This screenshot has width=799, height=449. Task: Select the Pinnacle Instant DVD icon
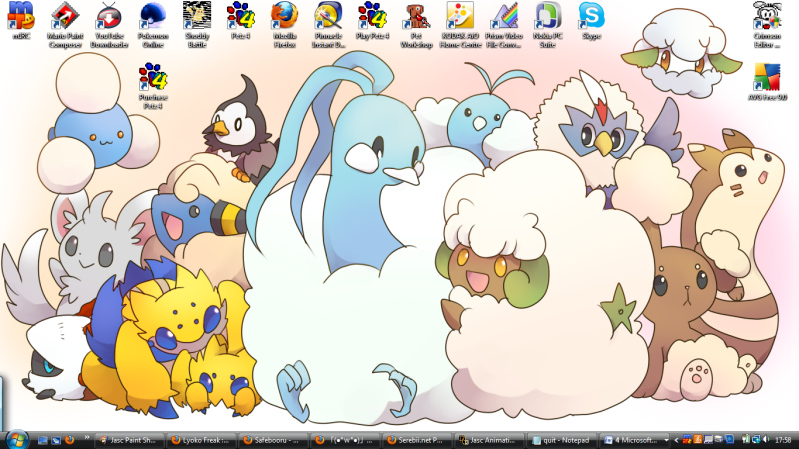328,25
